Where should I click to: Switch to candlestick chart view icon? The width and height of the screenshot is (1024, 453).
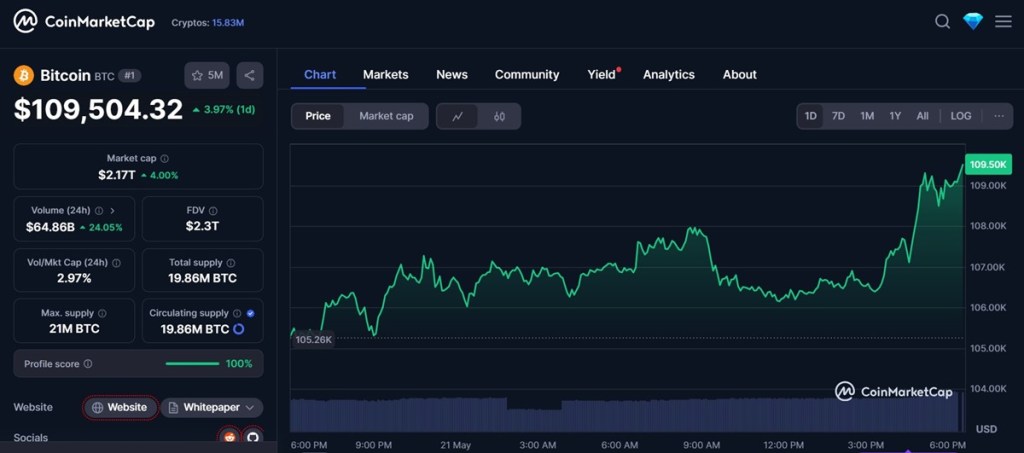[x=499, y=116]
